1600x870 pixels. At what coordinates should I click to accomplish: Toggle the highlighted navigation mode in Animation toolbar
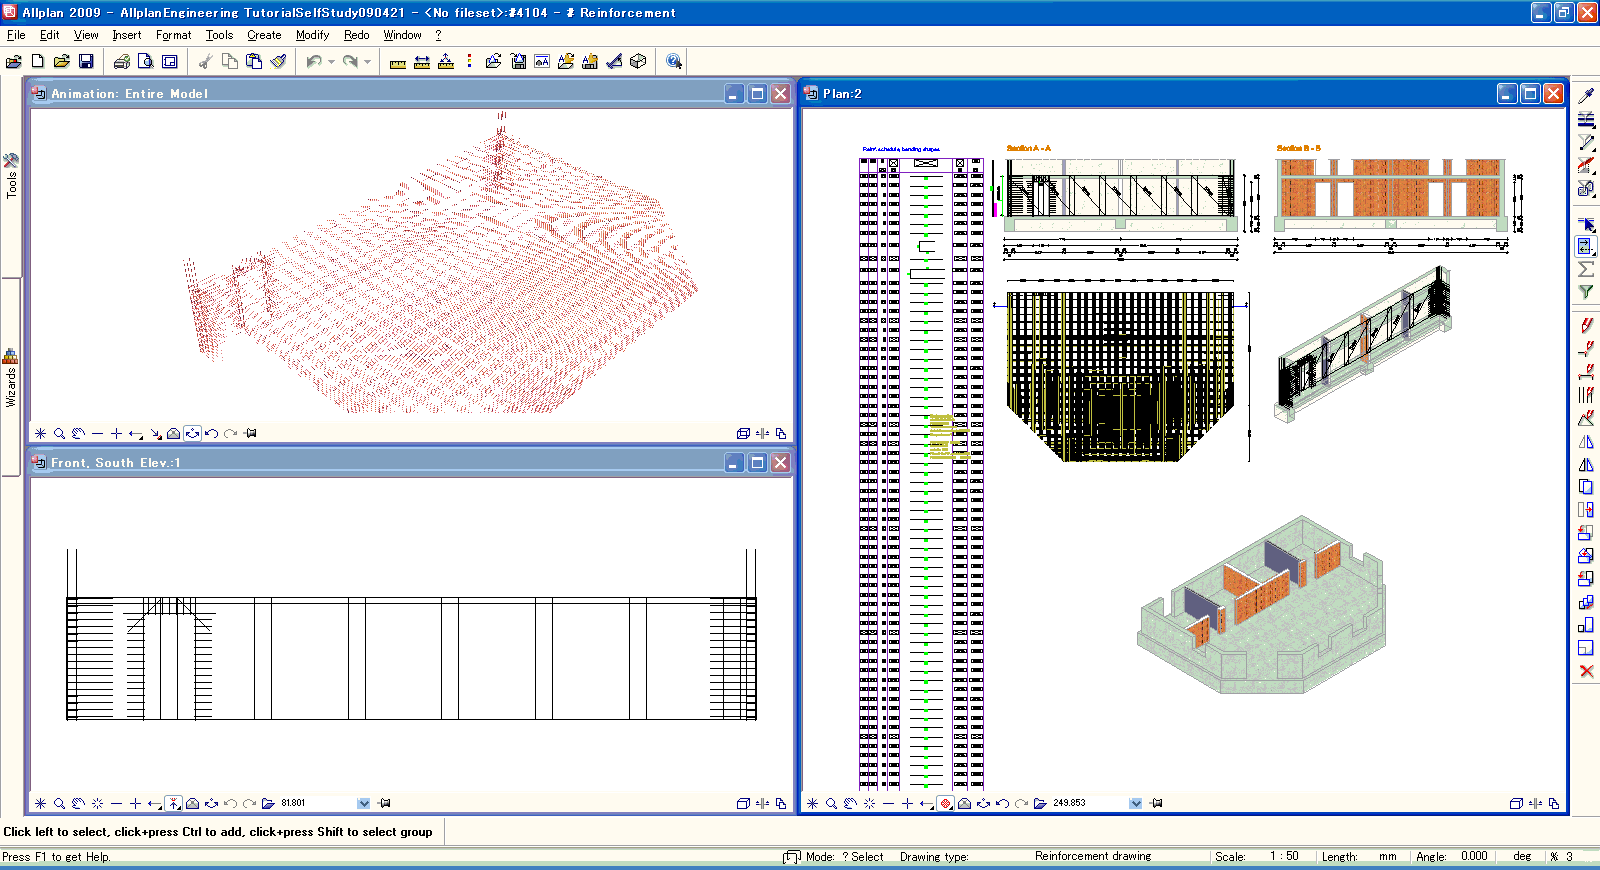(192, 434)
